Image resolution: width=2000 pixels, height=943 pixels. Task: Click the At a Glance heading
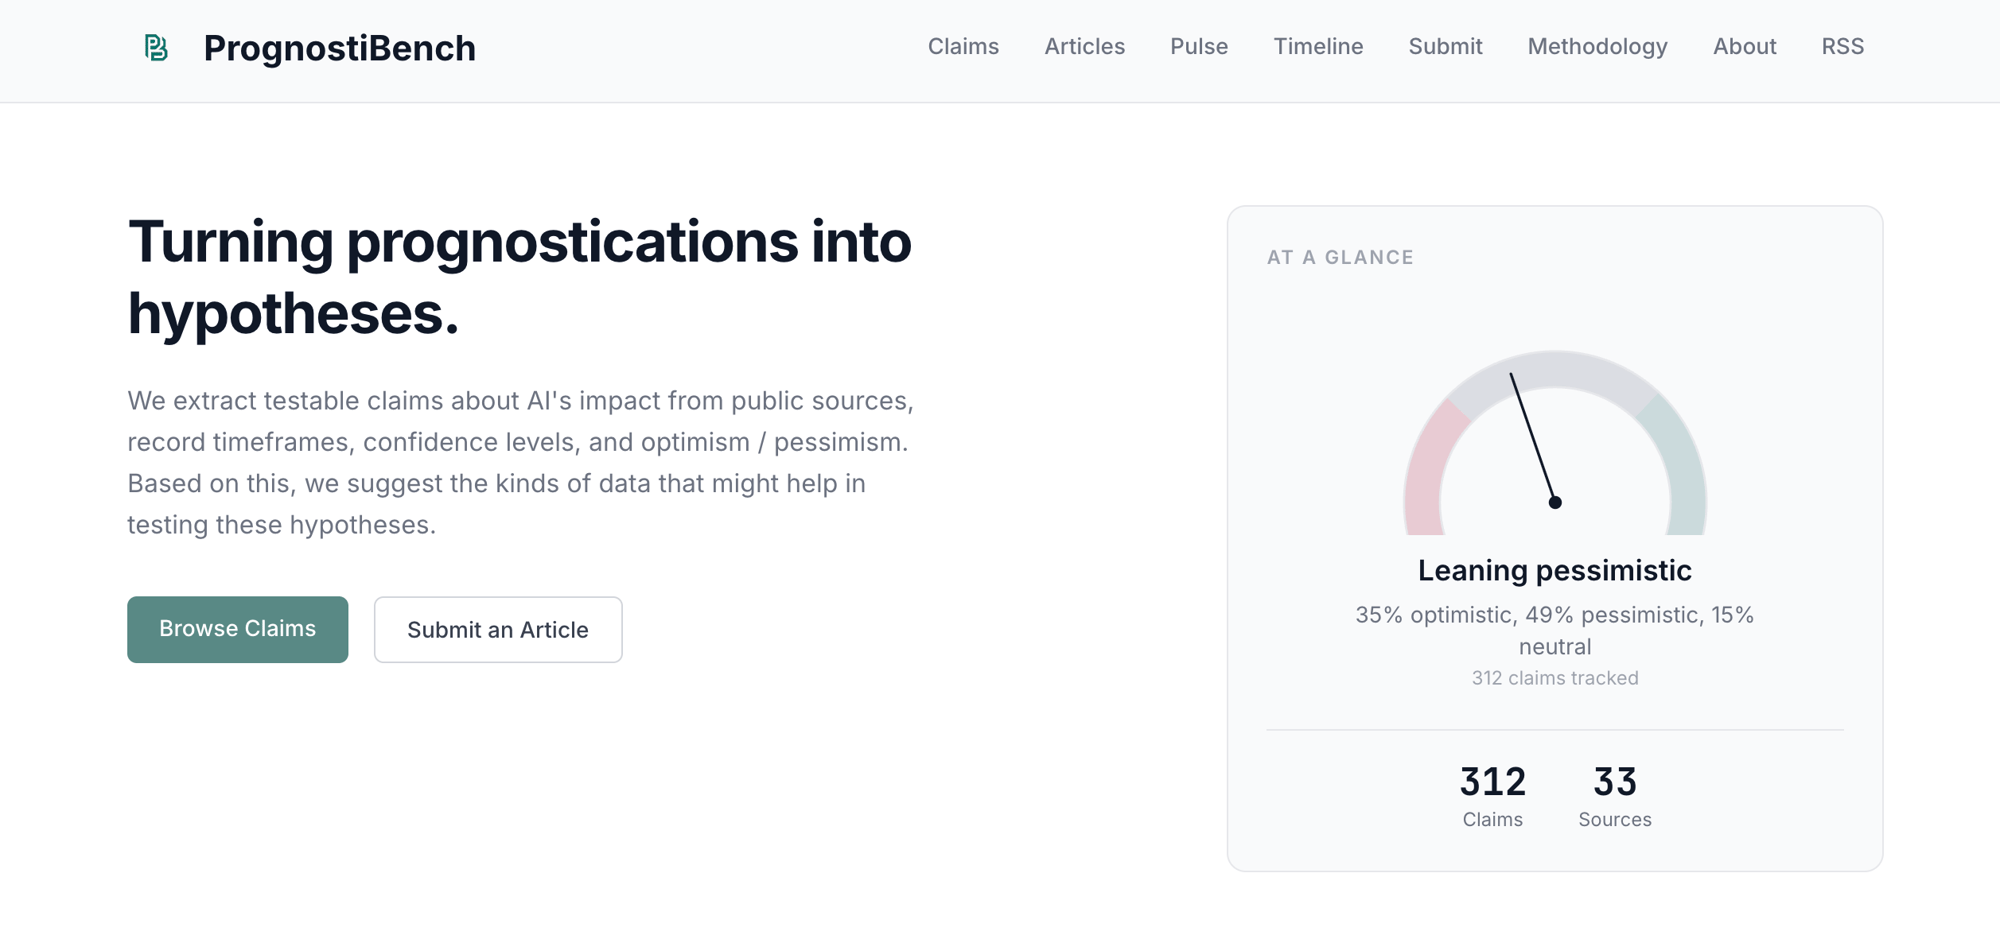click(x=1339, y=258)
